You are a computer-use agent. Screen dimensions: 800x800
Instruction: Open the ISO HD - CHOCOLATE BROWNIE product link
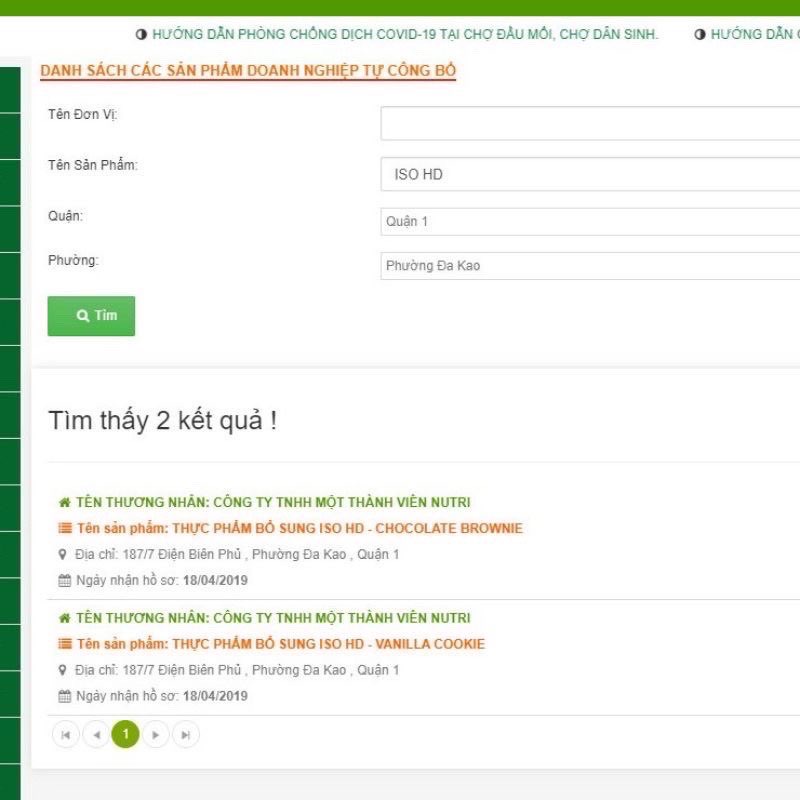coord(347,528)
